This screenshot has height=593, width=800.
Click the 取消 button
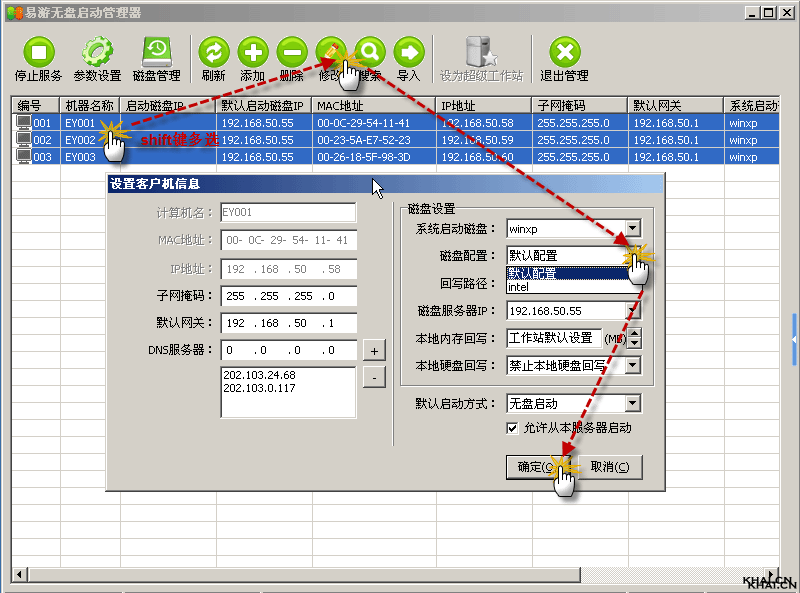tap(609, 467)
